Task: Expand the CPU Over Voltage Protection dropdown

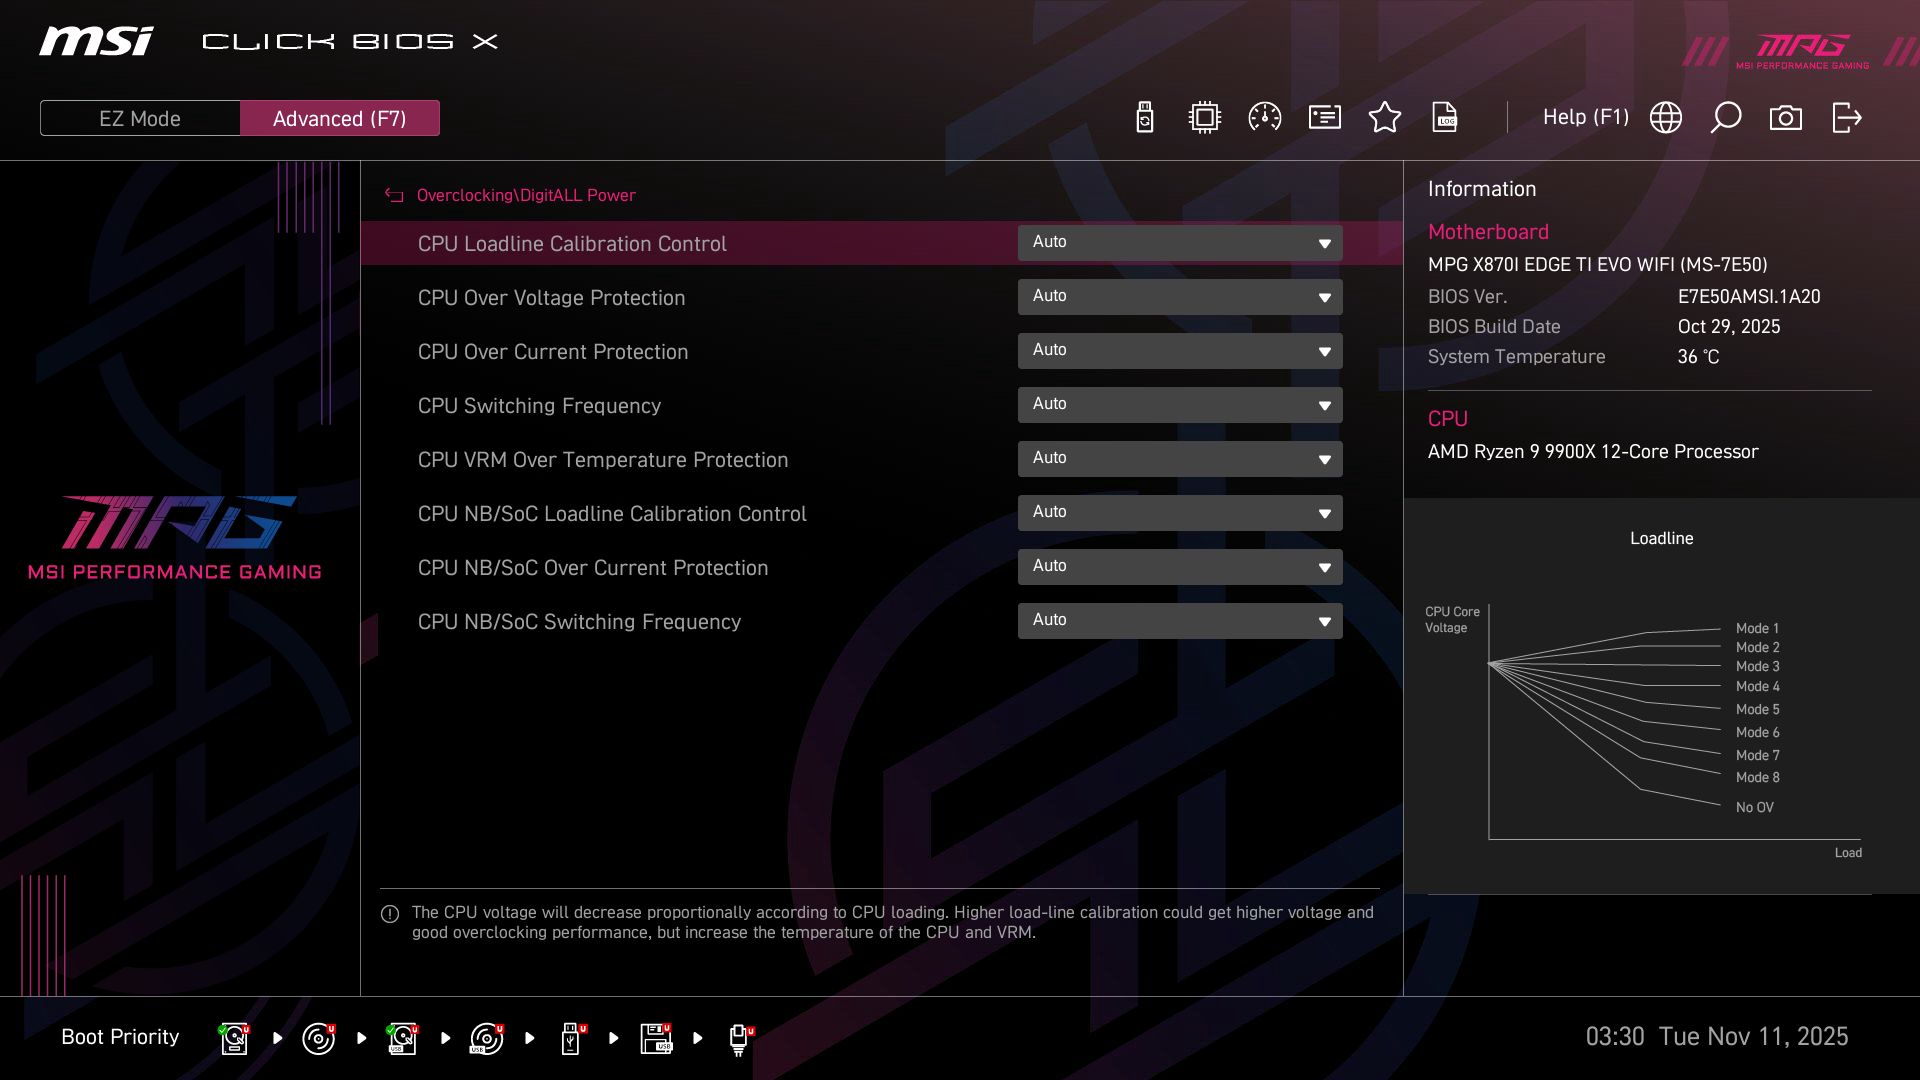Action: (x=1180, y=296)
